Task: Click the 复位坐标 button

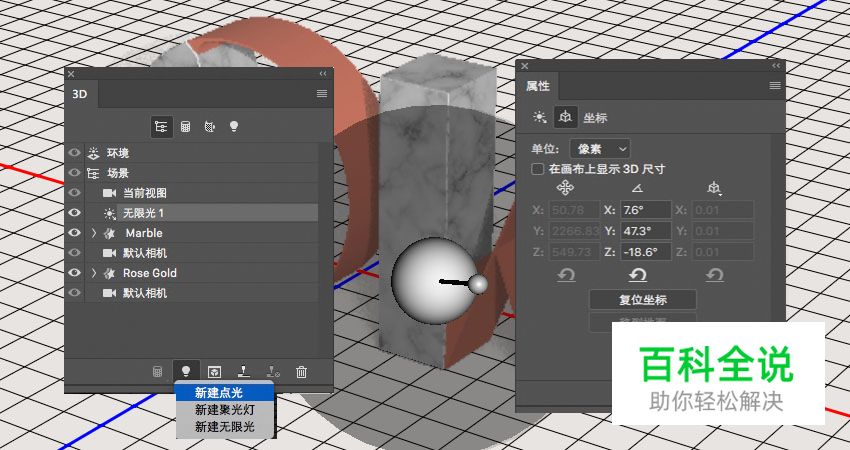Action: 642,299
